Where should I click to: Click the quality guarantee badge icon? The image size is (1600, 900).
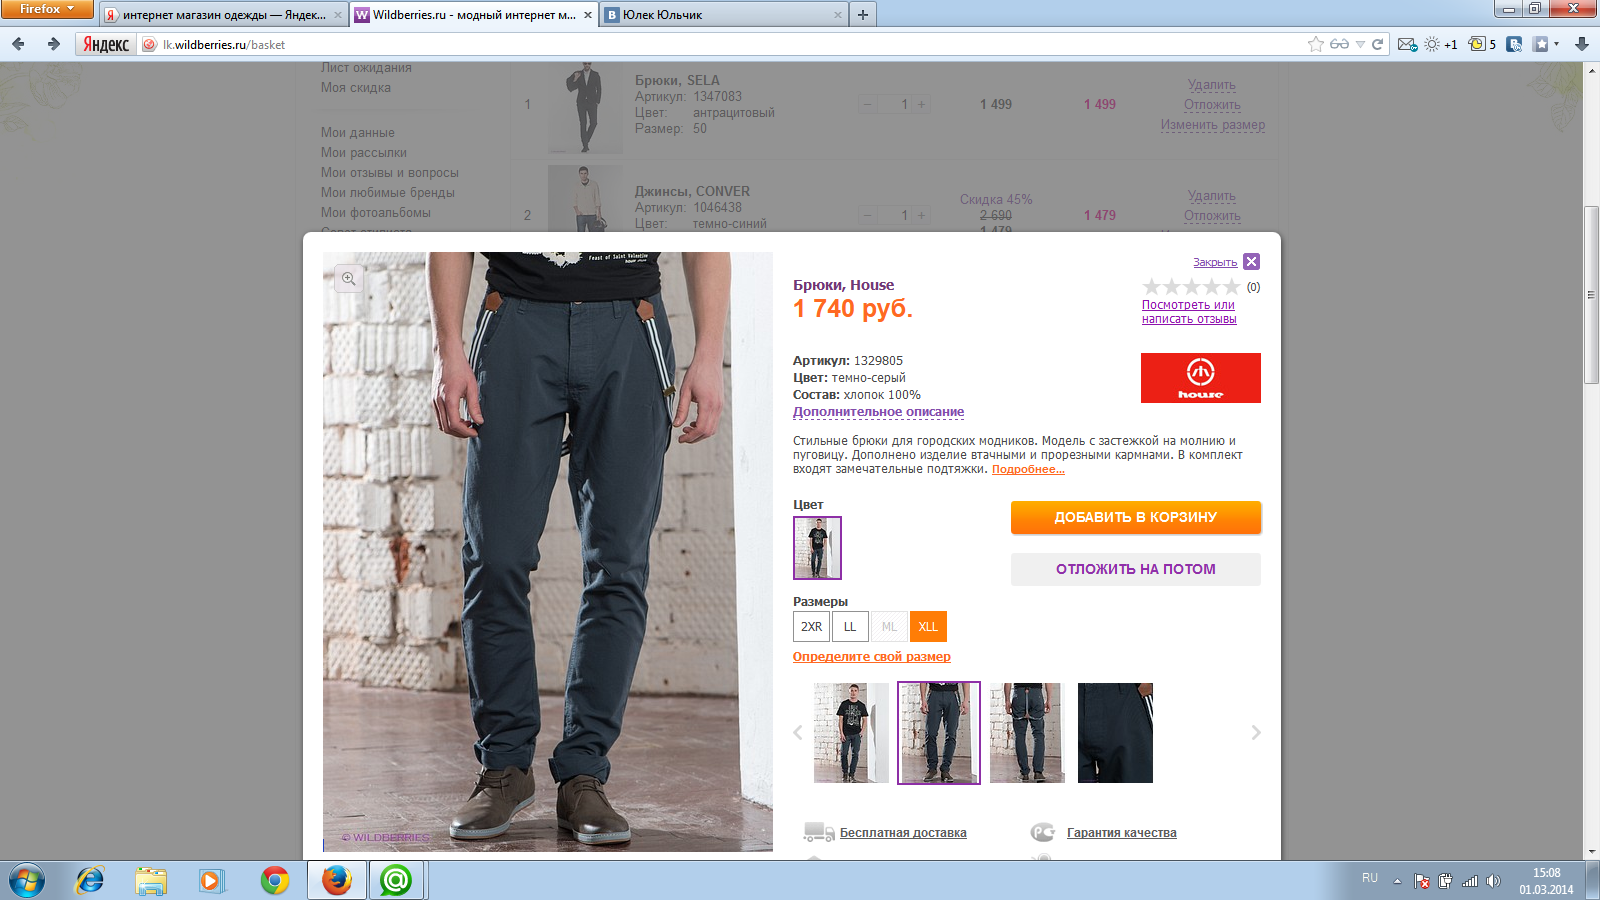point(1043,832)
